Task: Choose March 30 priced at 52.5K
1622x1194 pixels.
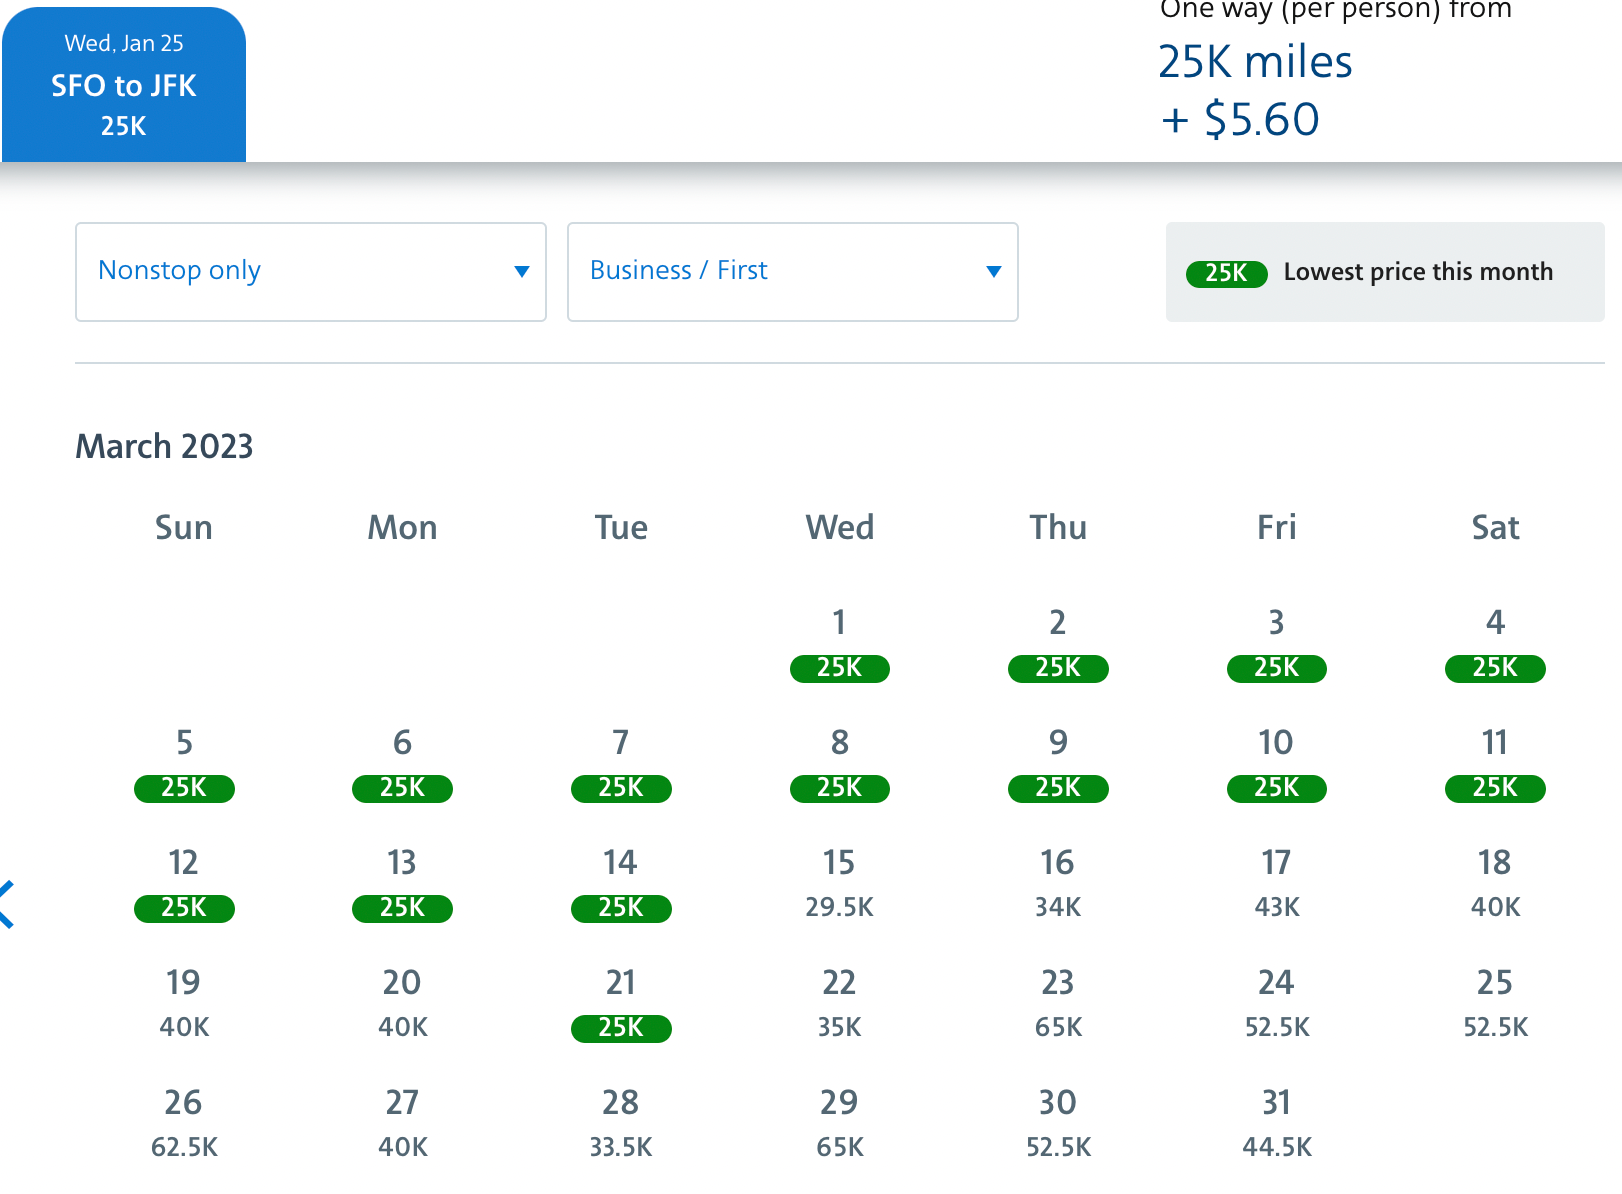Action: 1058,1125
